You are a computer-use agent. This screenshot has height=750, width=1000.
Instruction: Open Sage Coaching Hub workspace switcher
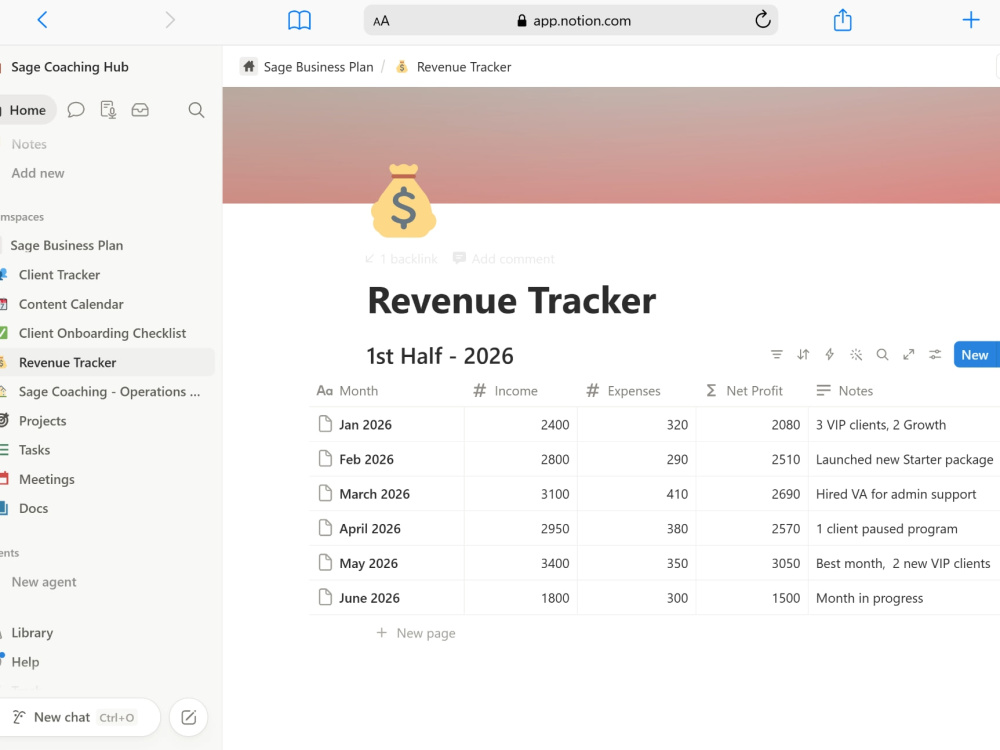click(70, 67)
